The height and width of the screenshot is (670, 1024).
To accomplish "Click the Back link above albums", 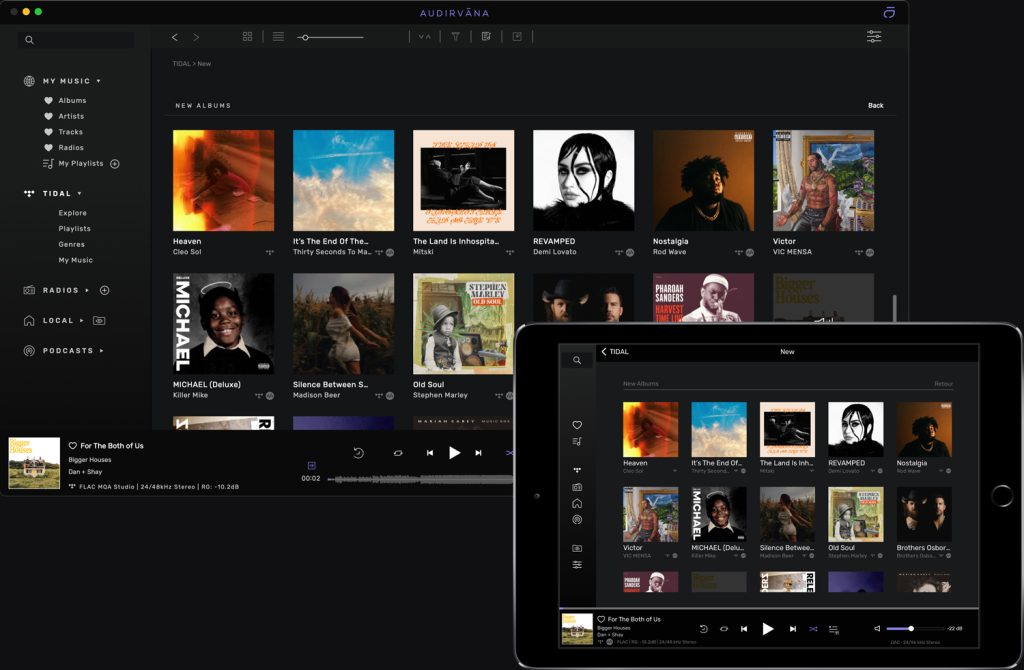I will pyautogui.click(x=875, y=106).
